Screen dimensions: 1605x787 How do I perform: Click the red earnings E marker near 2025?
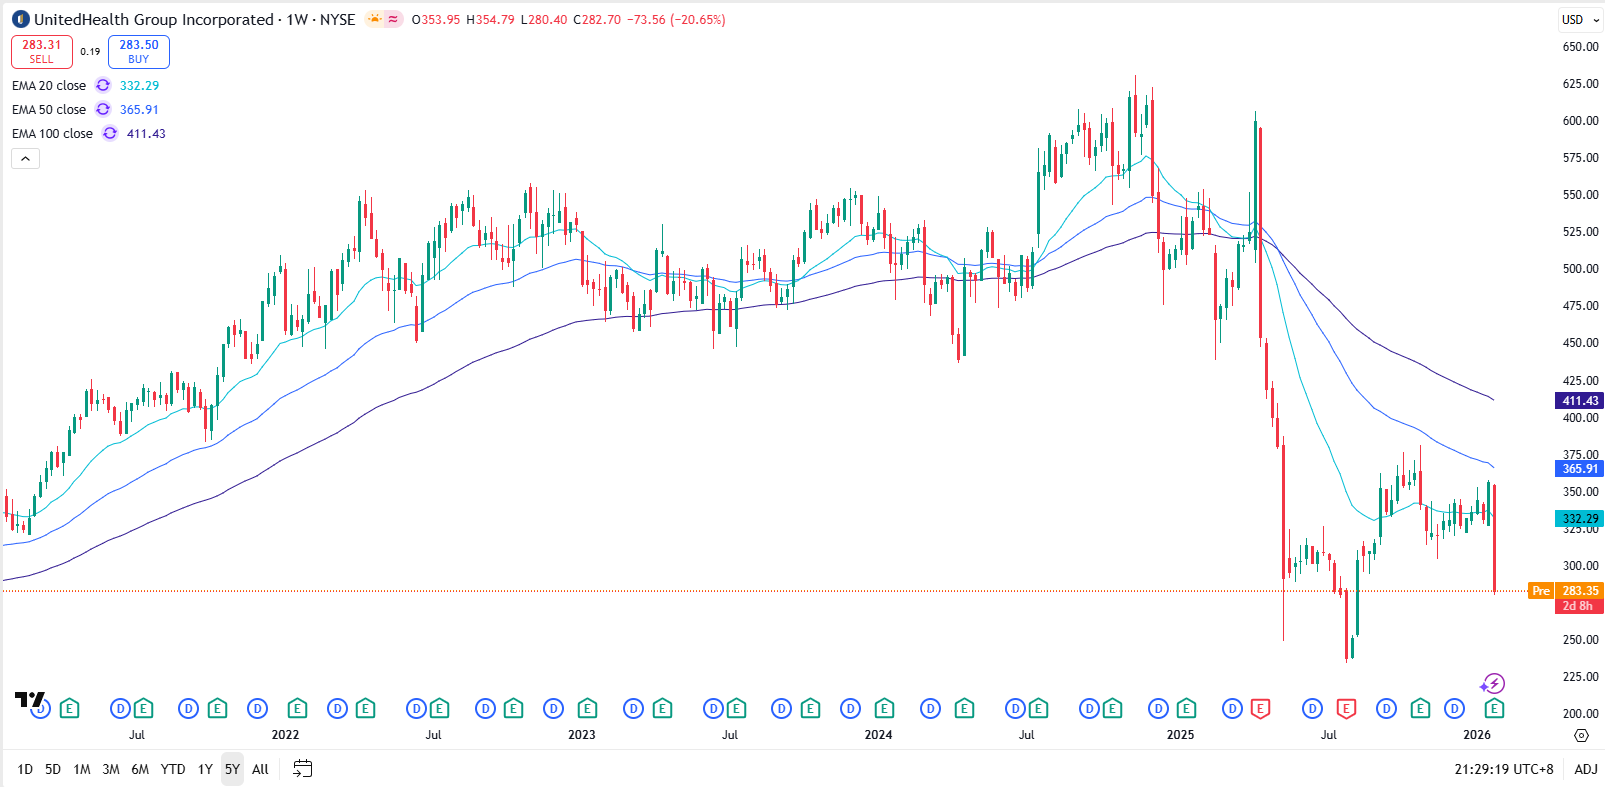pos(1260,709)
